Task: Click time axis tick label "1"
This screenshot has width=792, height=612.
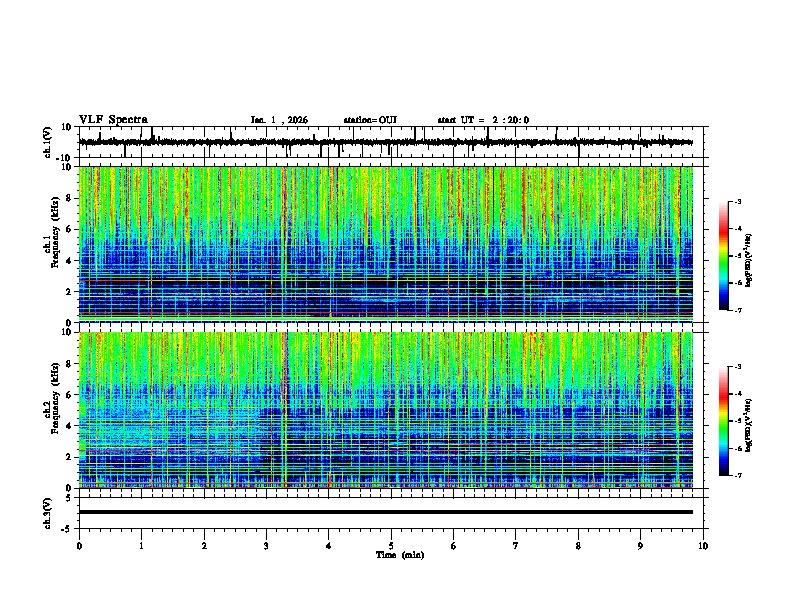Action: tap(141, 546)
